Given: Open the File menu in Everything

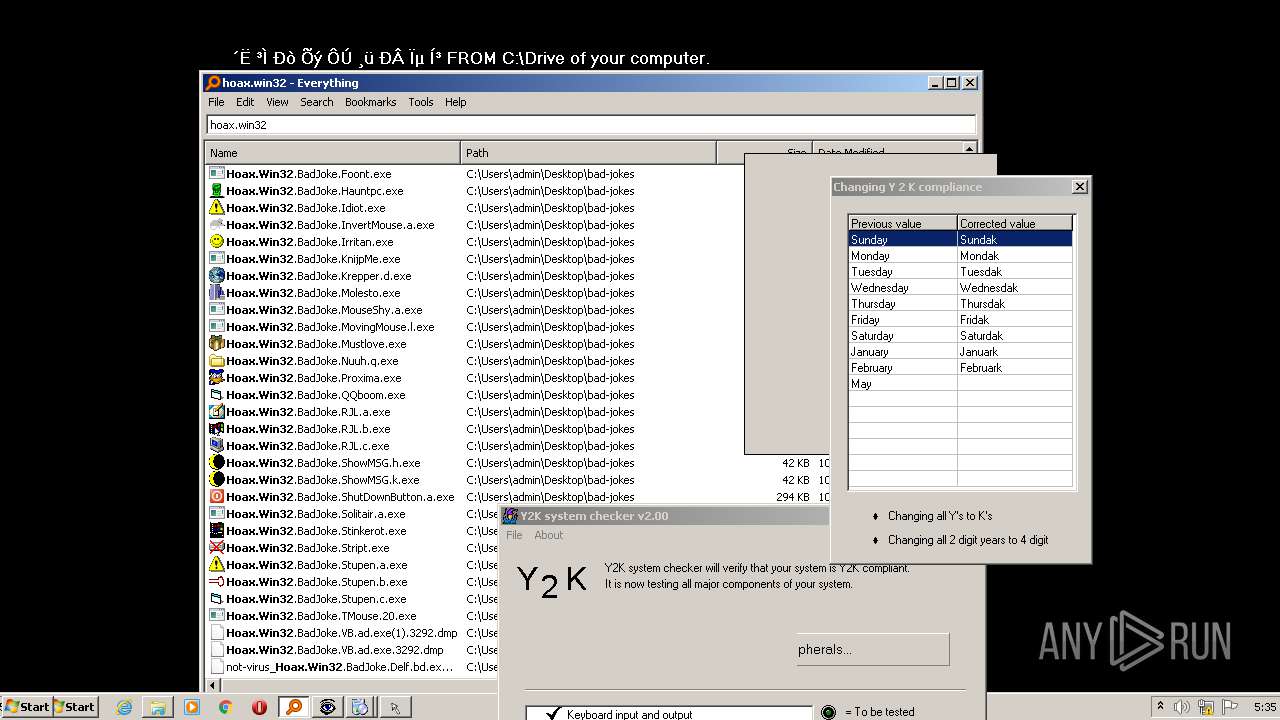Looking at the screenshot, I should 216,102.
